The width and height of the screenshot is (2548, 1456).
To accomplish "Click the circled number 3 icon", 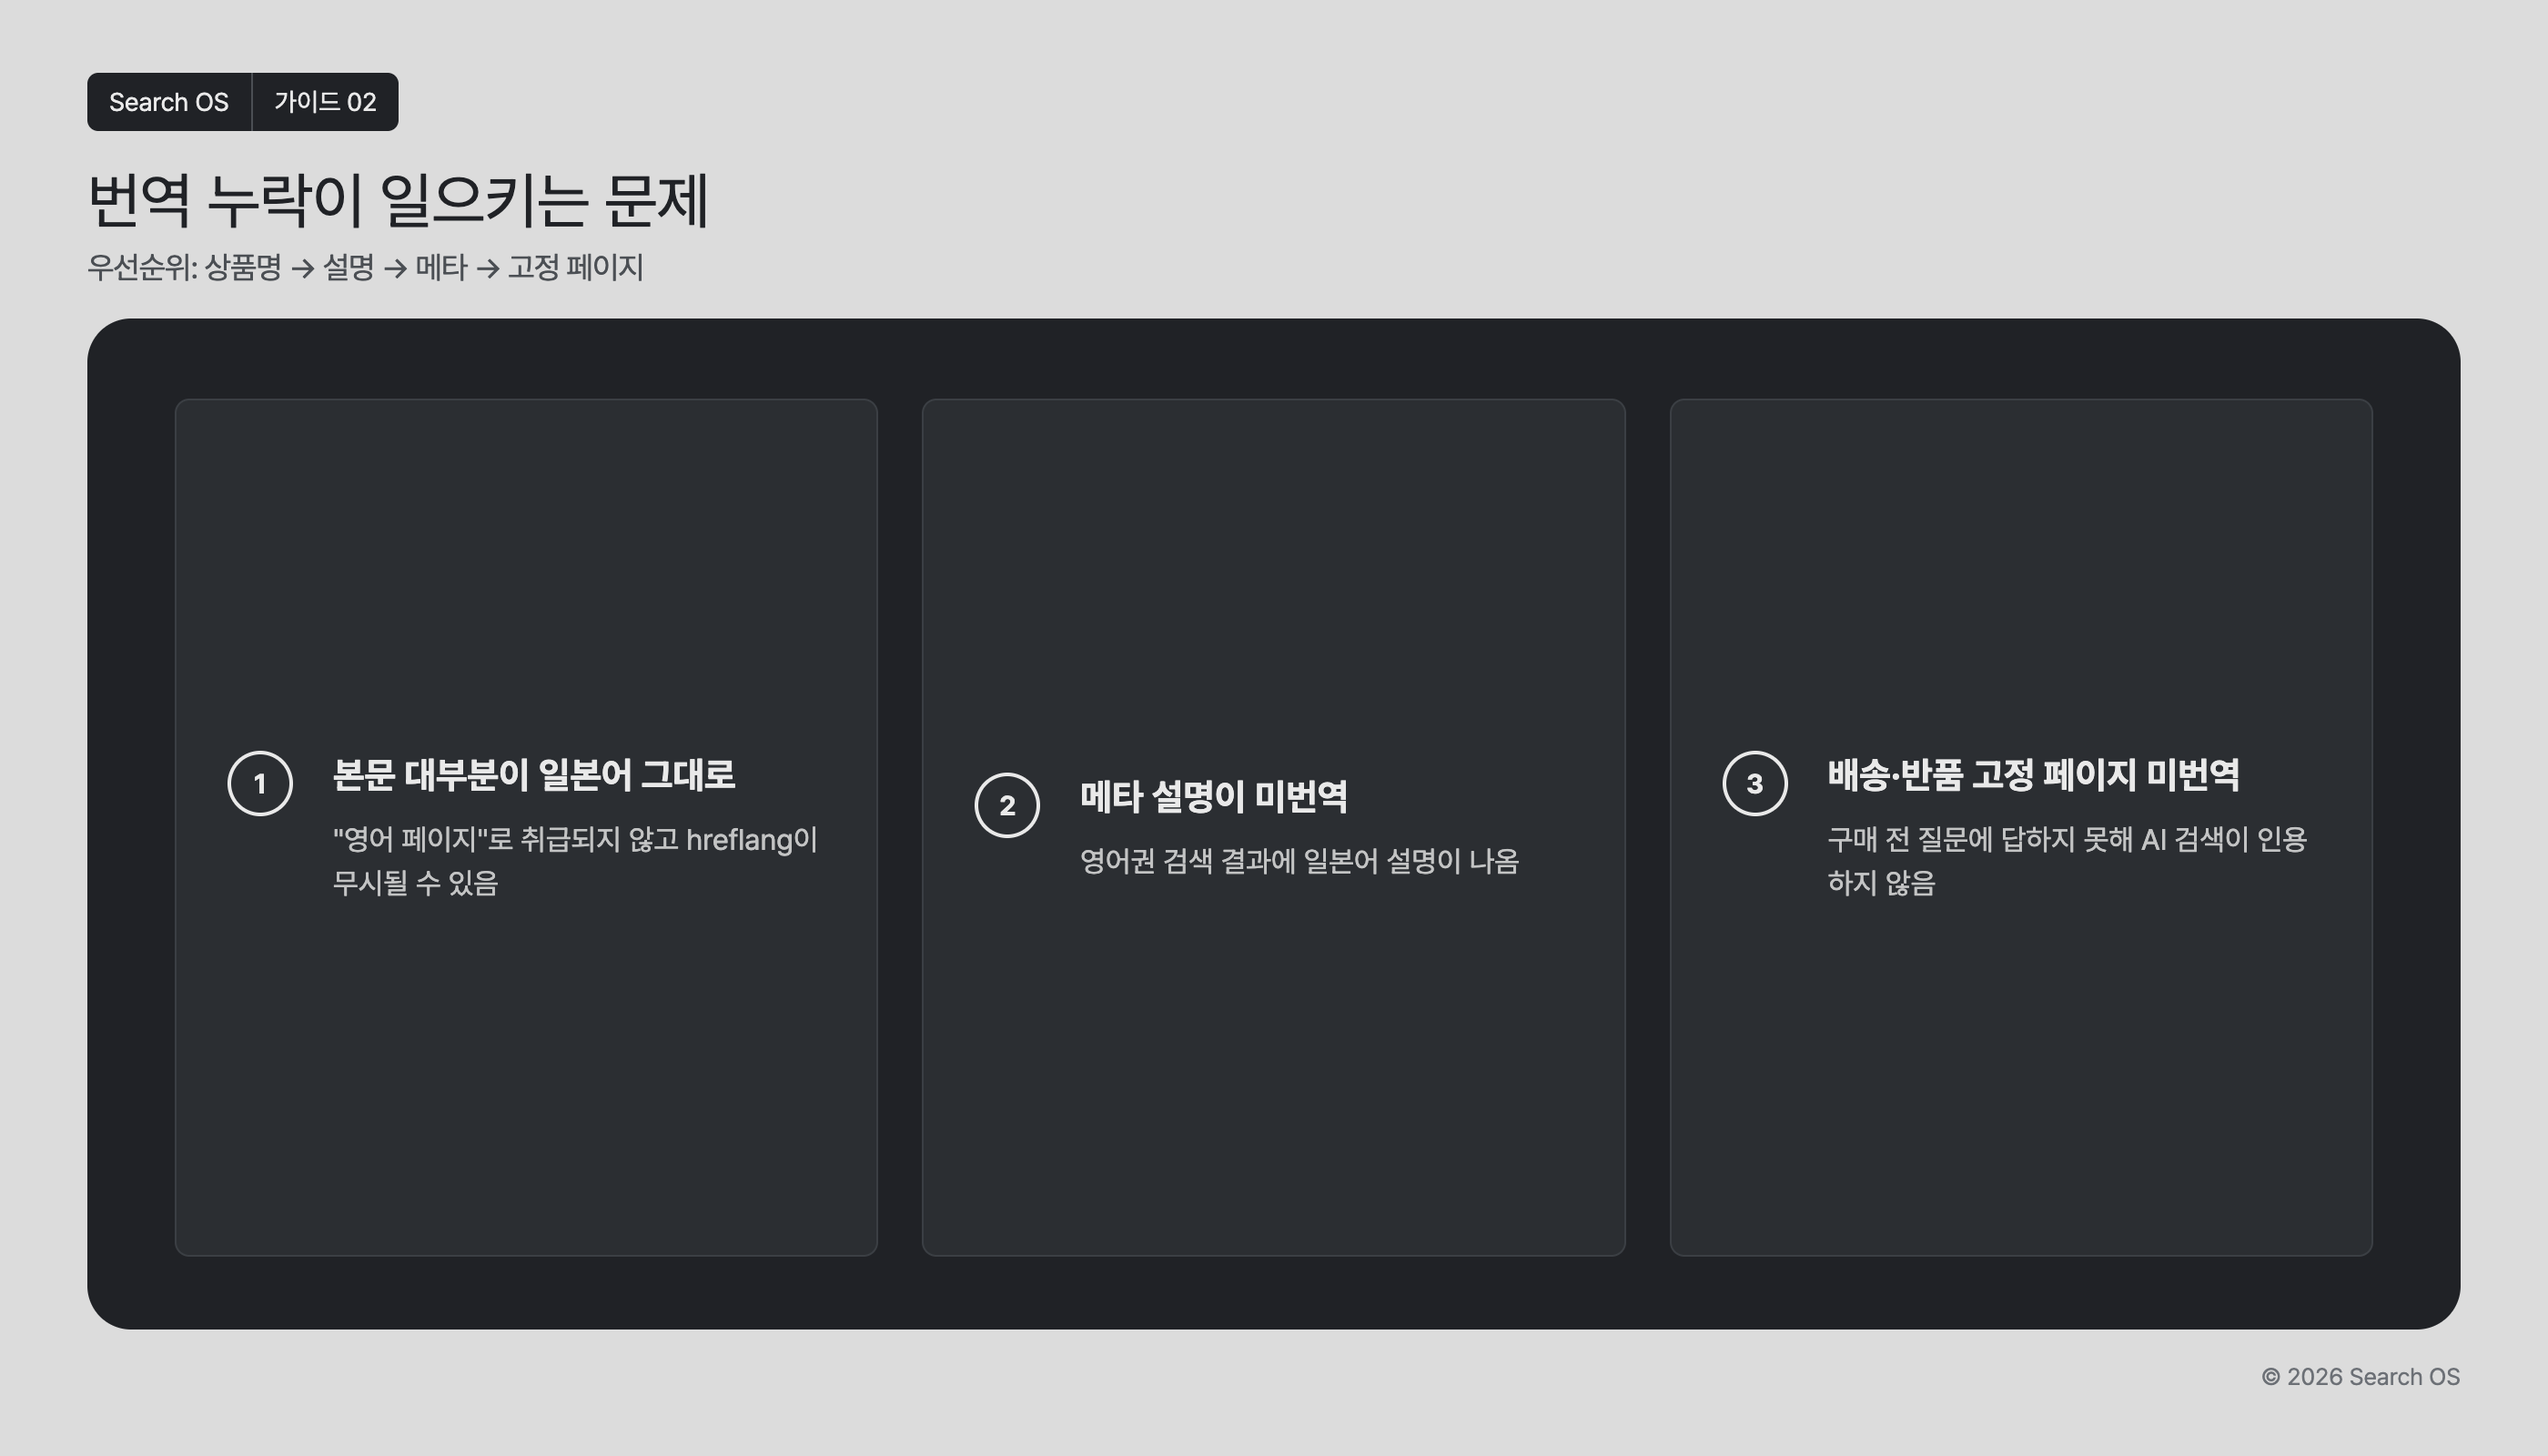I will [1755, 783].
